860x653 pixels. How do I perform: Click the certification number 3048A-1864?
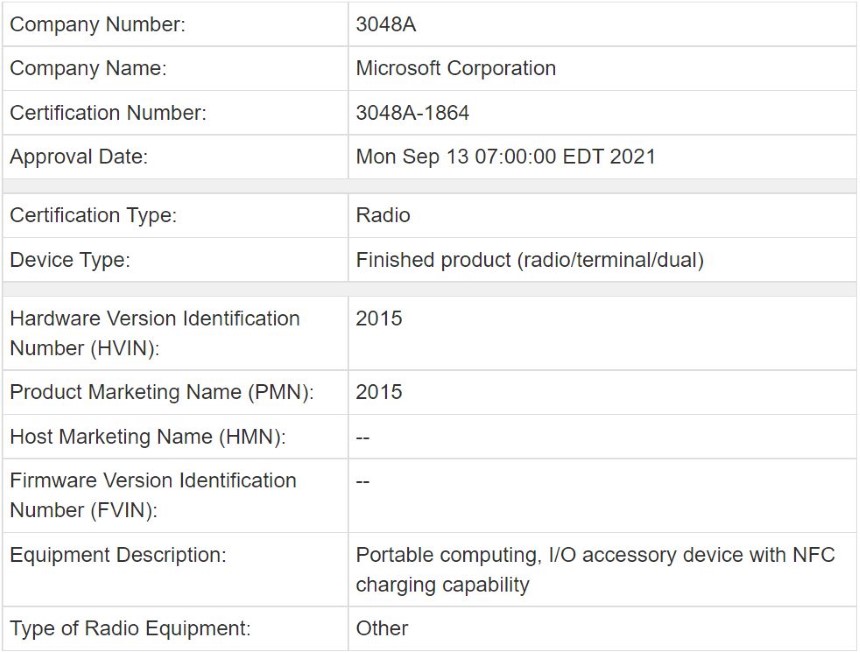(412, 112)
